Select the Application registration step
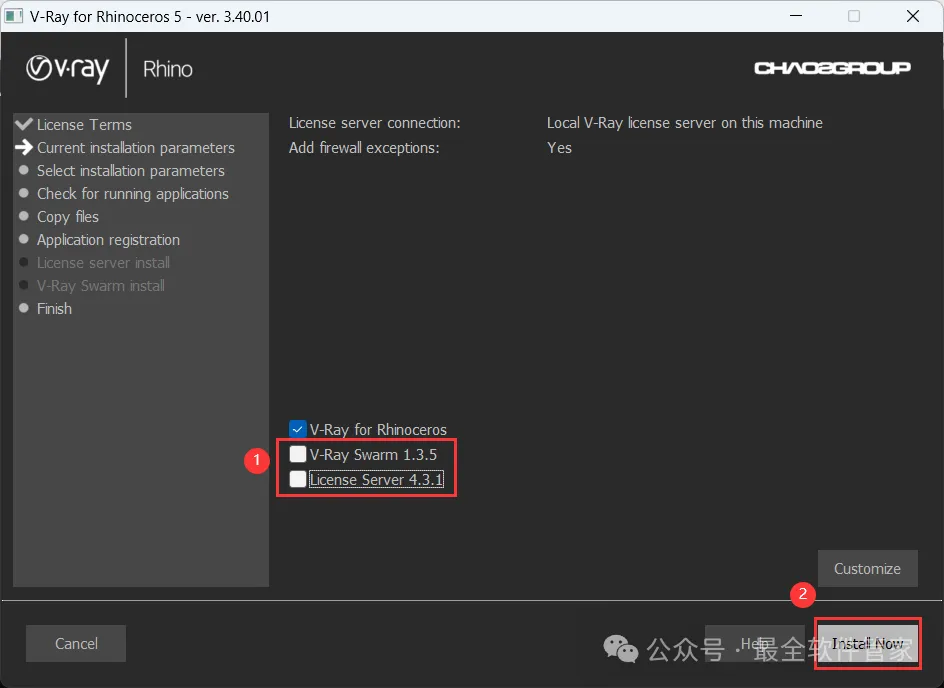 point(108,240)
